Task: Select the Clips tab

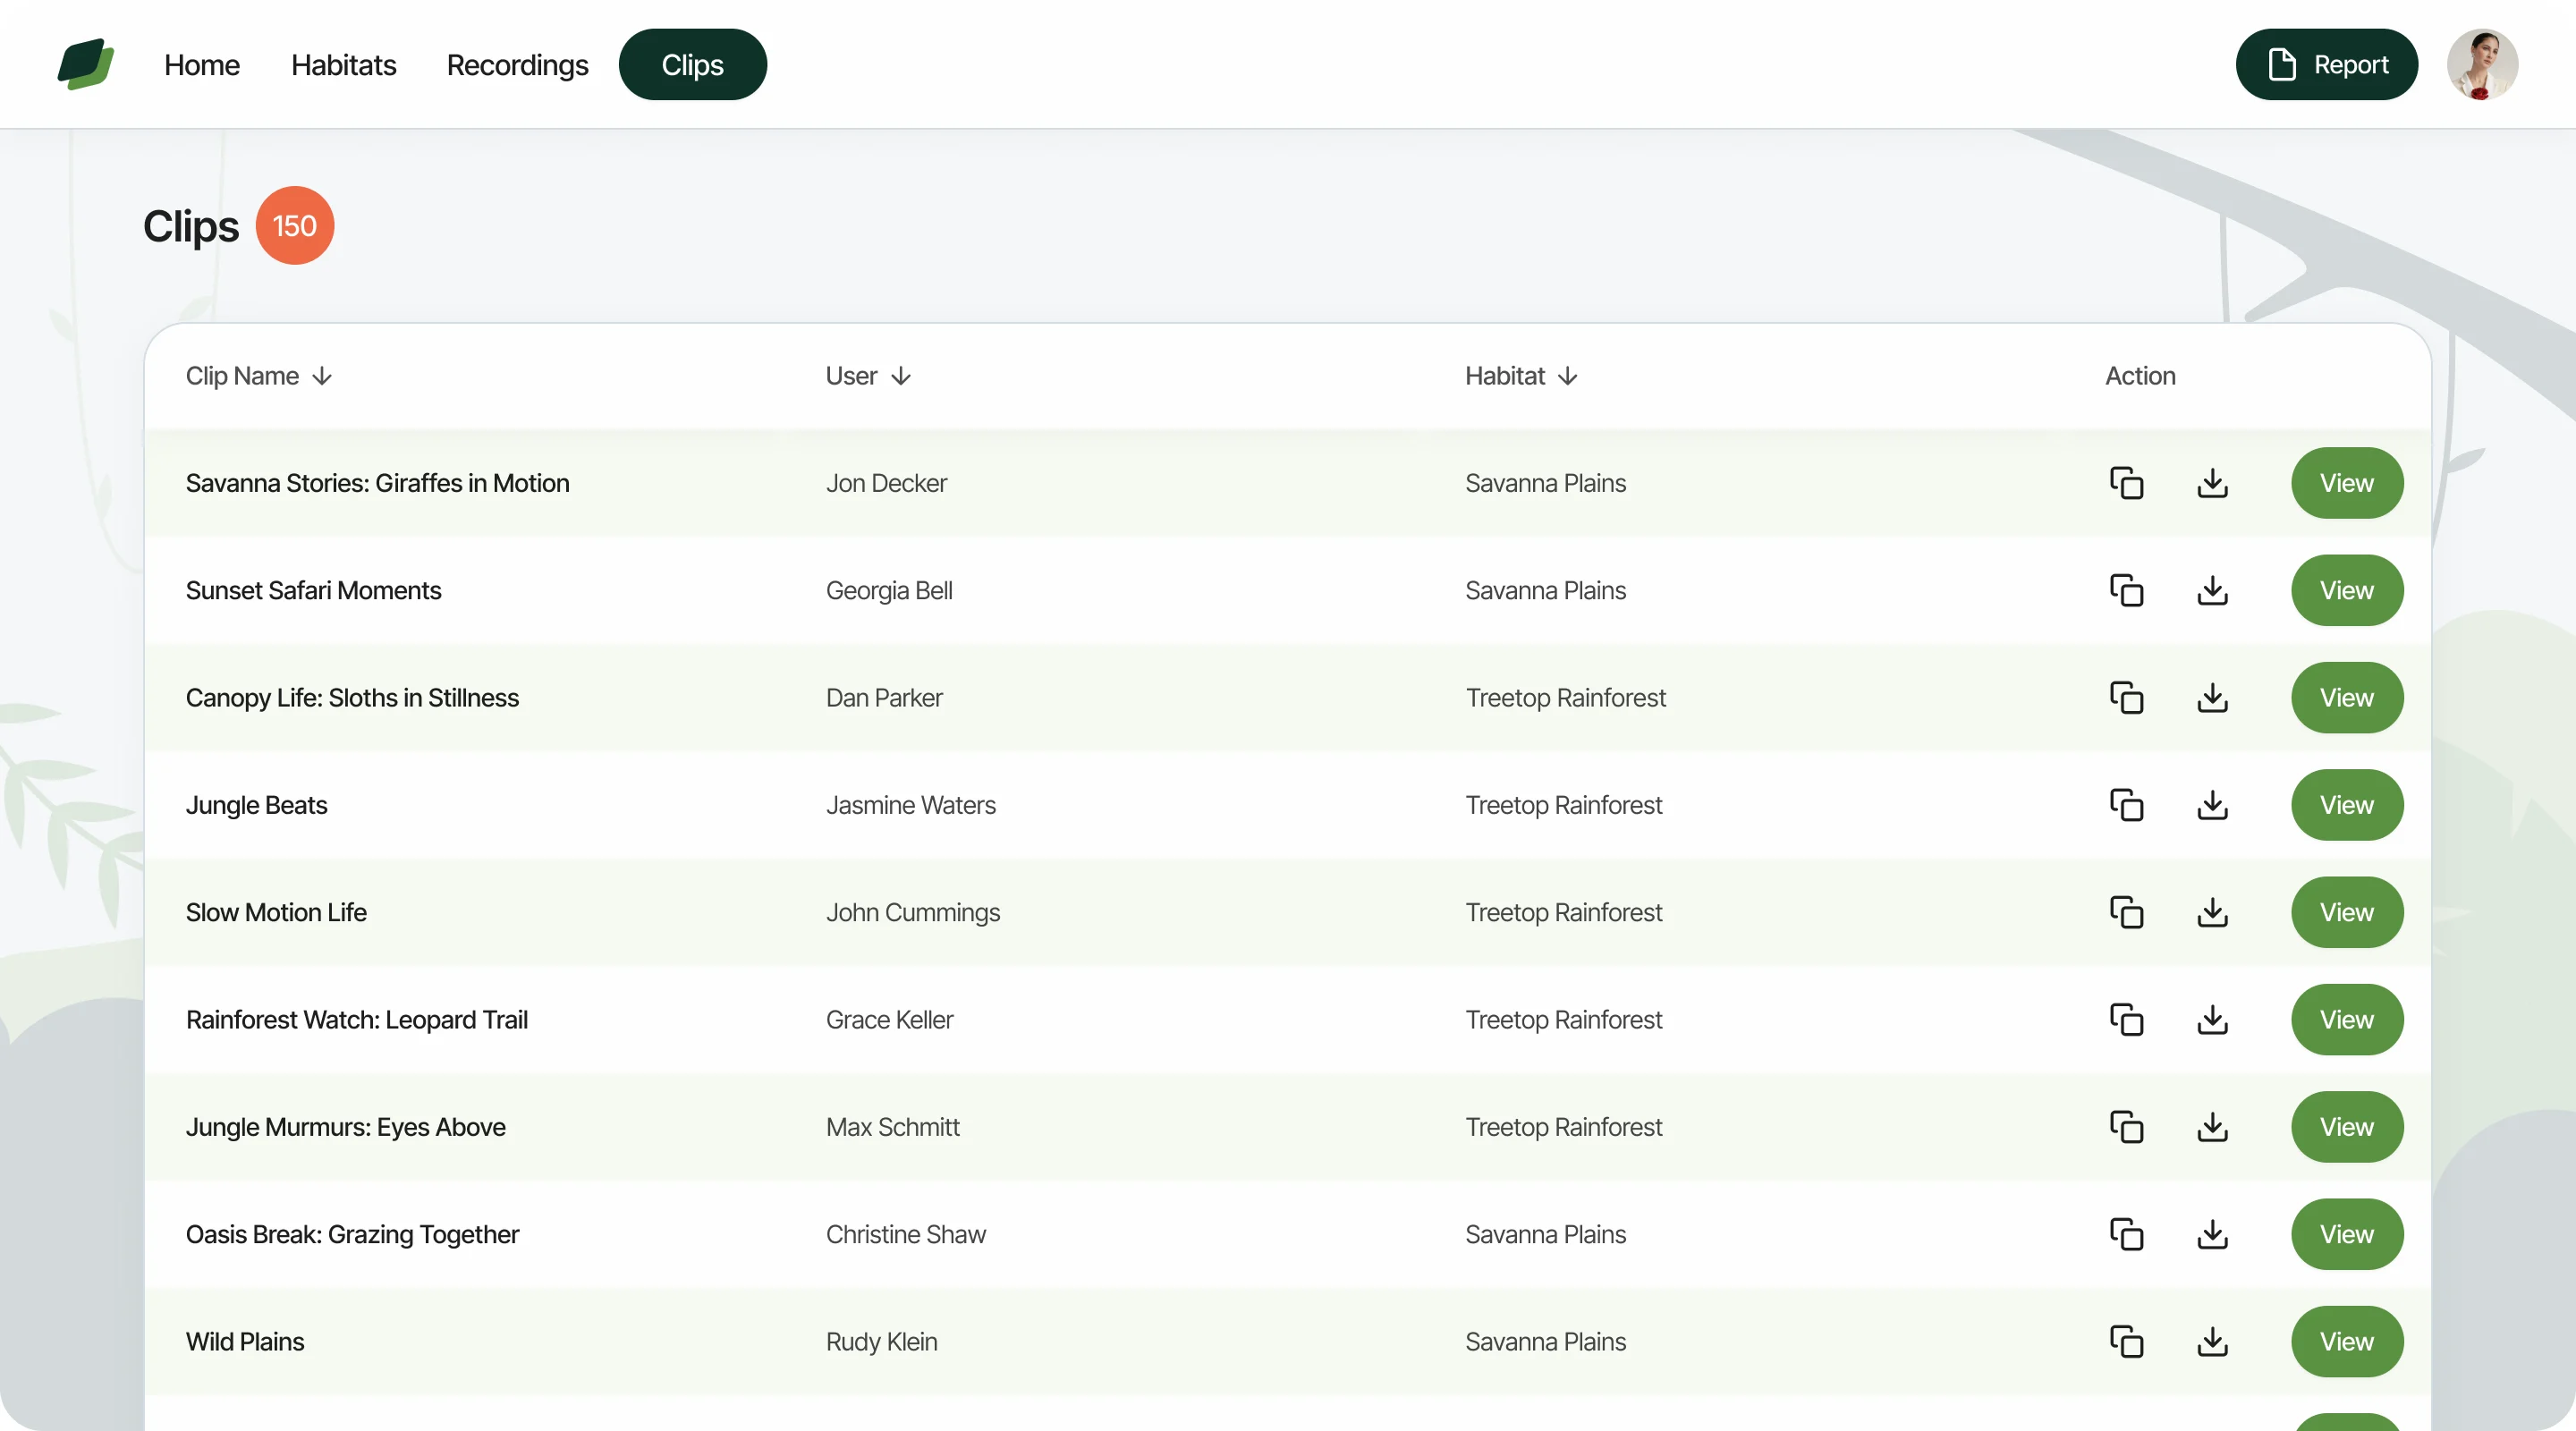Action: (x=693, y=64)
